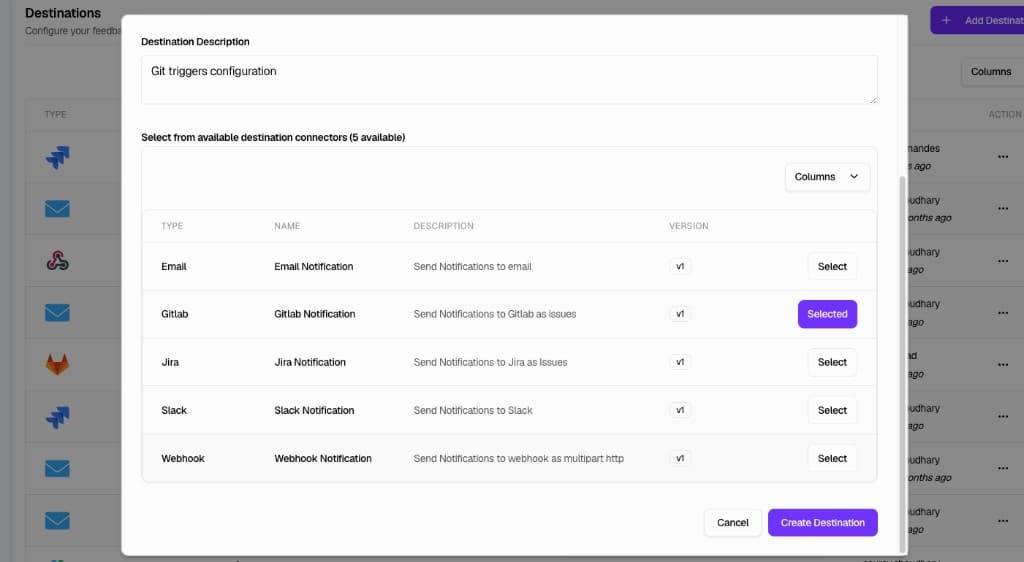Select the Slack Notification connector
This screenshot has width=1024, height=562.
click(x=832, y=411)
